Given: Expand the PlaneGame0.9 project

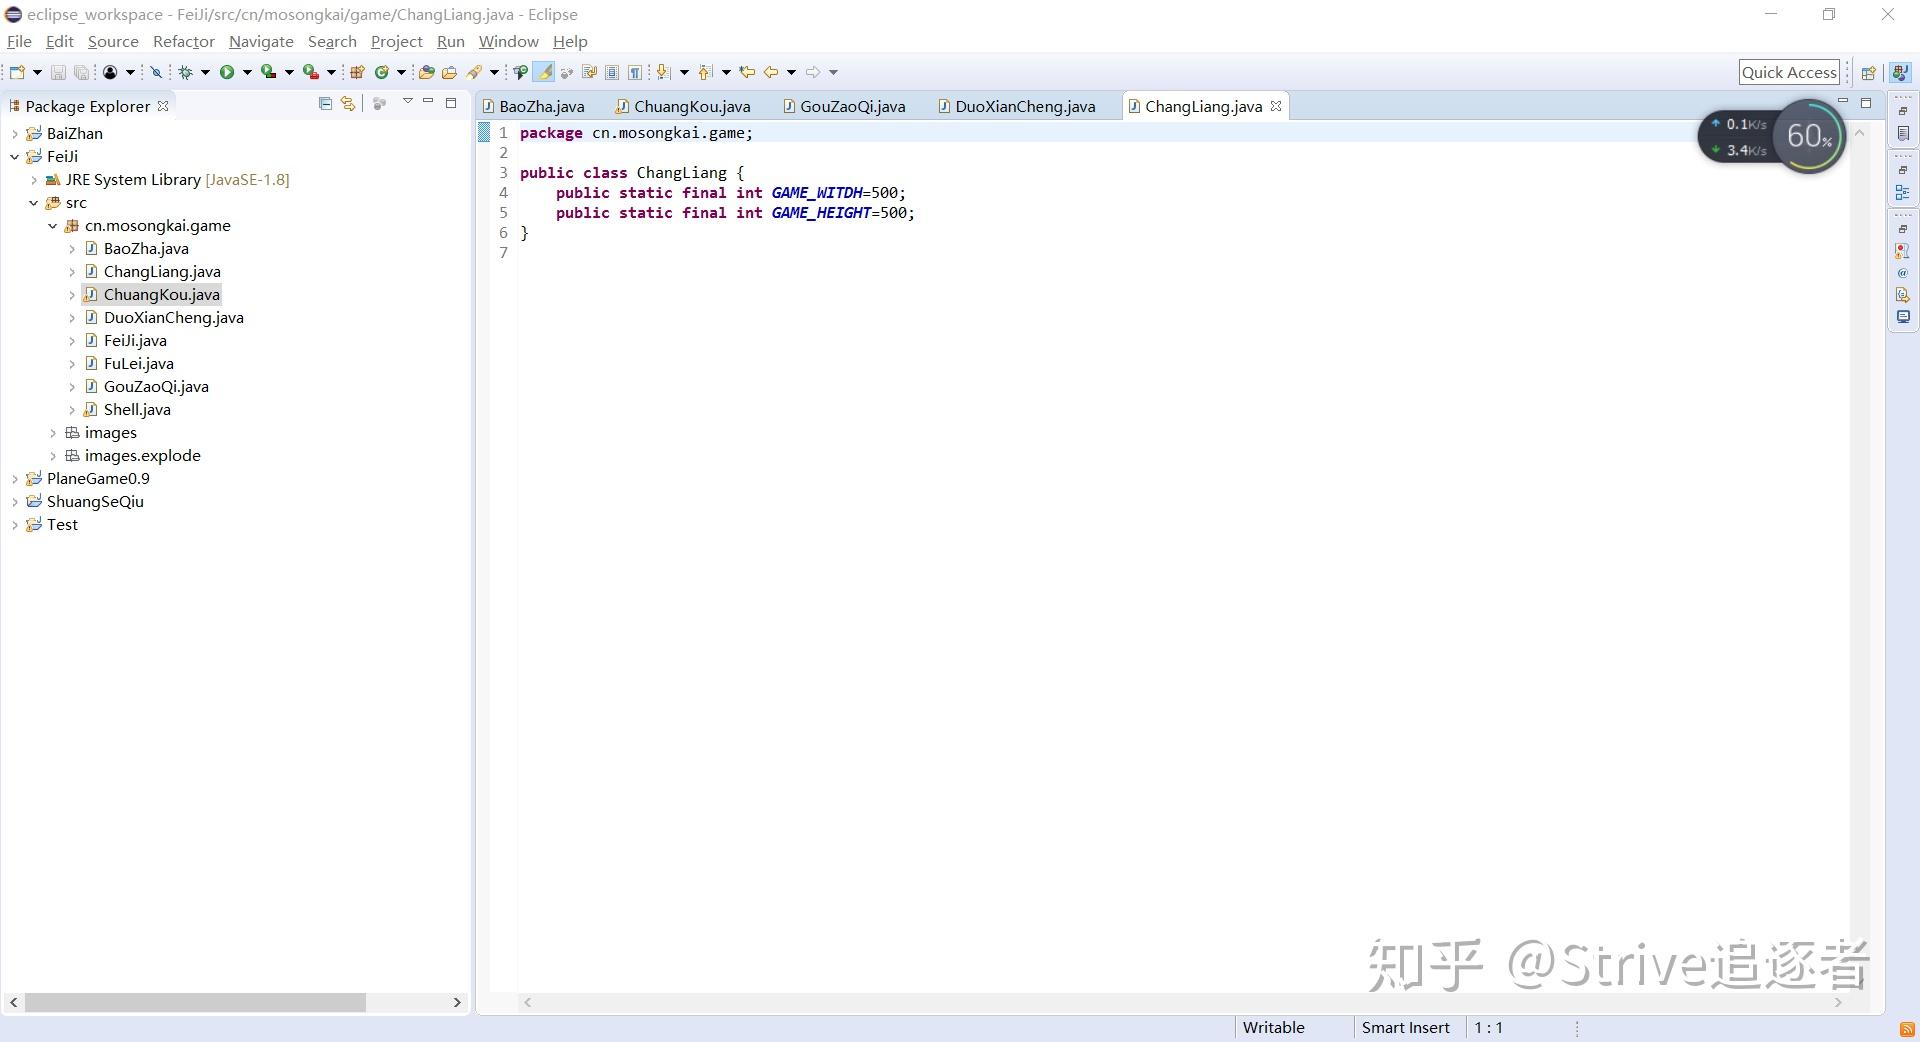Looking at the screenshot, I should point(14,478).
